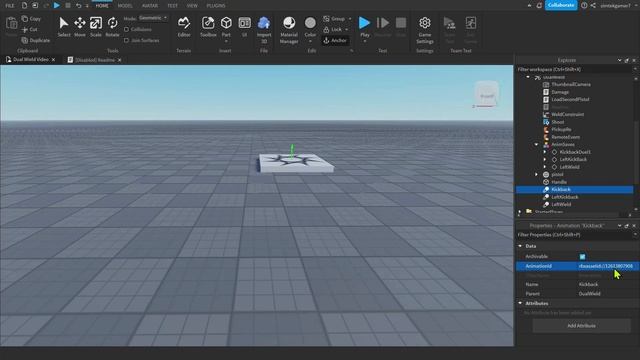The image size is (640, 360).
Task: Collapse the Attributes section
Action: point(520,303)
